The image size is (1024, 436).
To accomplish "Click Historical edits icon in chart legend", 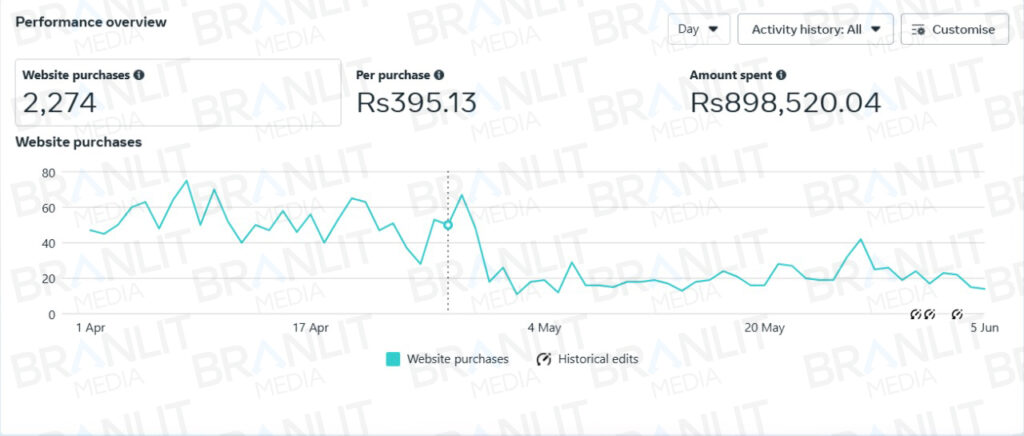I will pos(544,359).
